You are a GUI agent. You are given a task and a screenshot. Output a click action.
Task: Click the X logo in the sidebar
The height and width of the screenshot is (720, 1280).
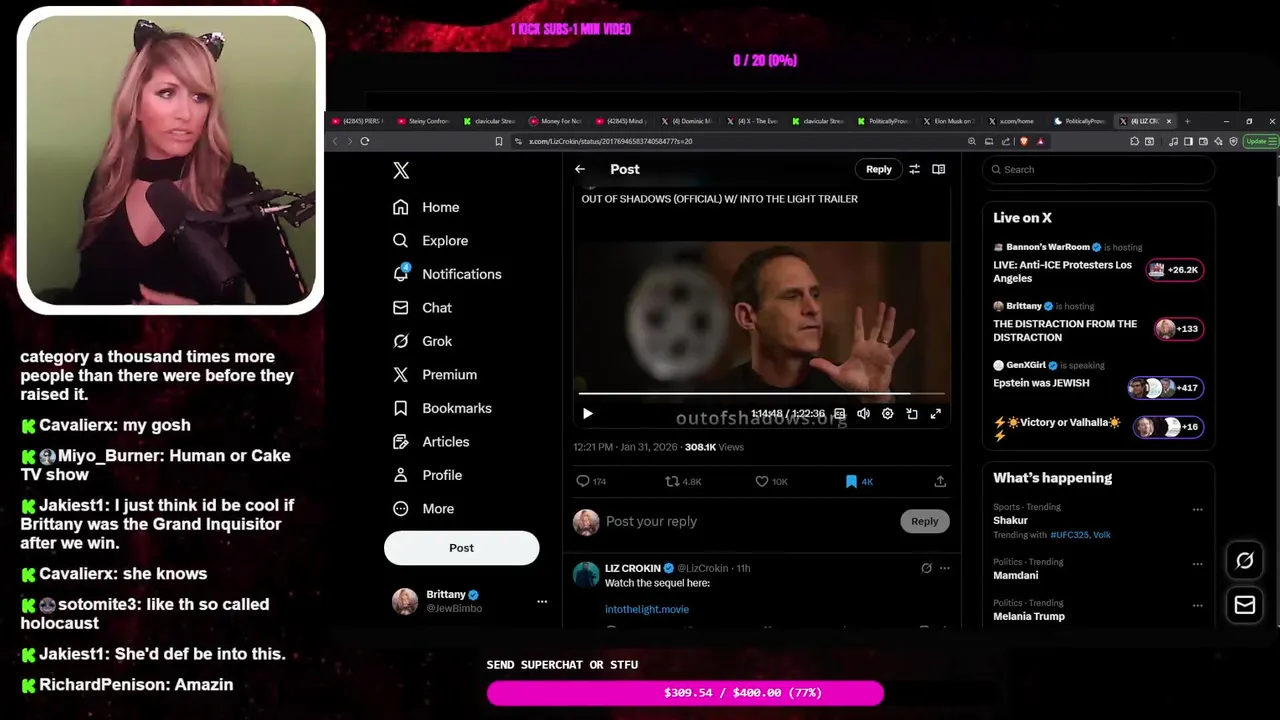tap(401, 170)
